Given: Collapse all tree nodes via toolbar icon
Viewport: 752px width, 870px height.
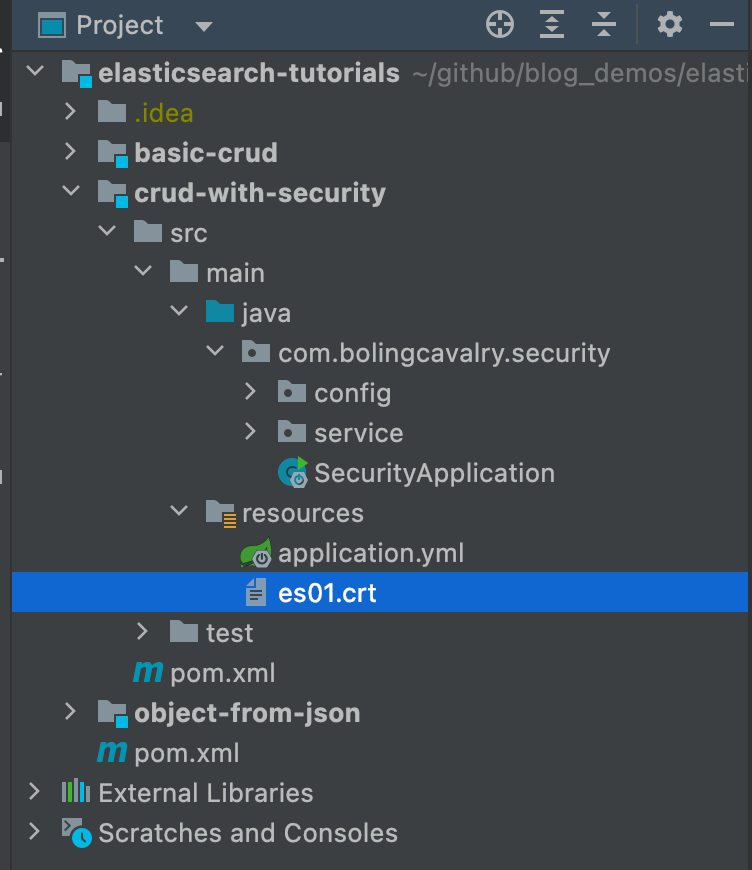Looking at the screenshot, I should (604, 24).
